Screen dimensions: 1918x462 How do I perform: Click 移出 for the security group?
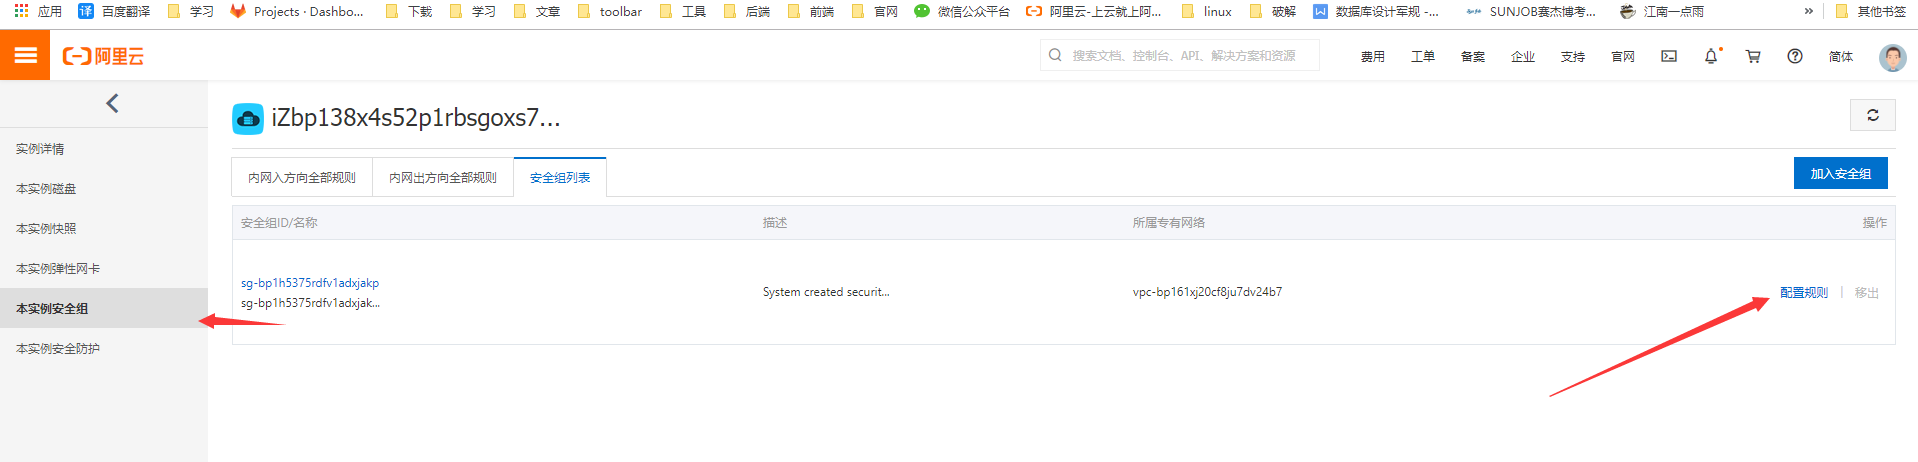[x=1867, y=293]
